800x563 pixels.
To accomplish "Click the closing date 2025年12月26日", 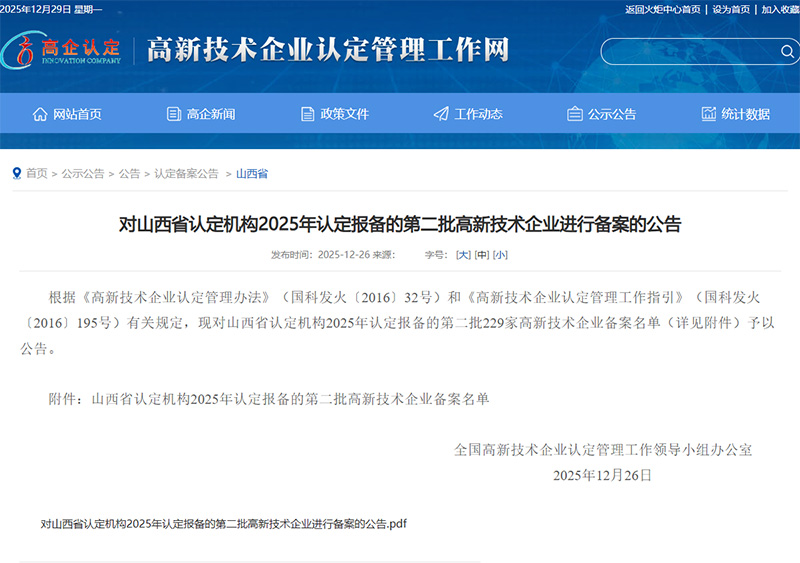I will 603,475.
